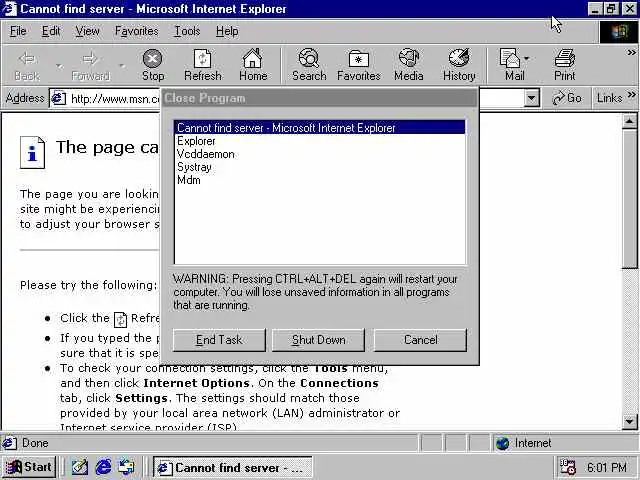
Task: Select Systray in the task list
Action: [x=320, y=167]
